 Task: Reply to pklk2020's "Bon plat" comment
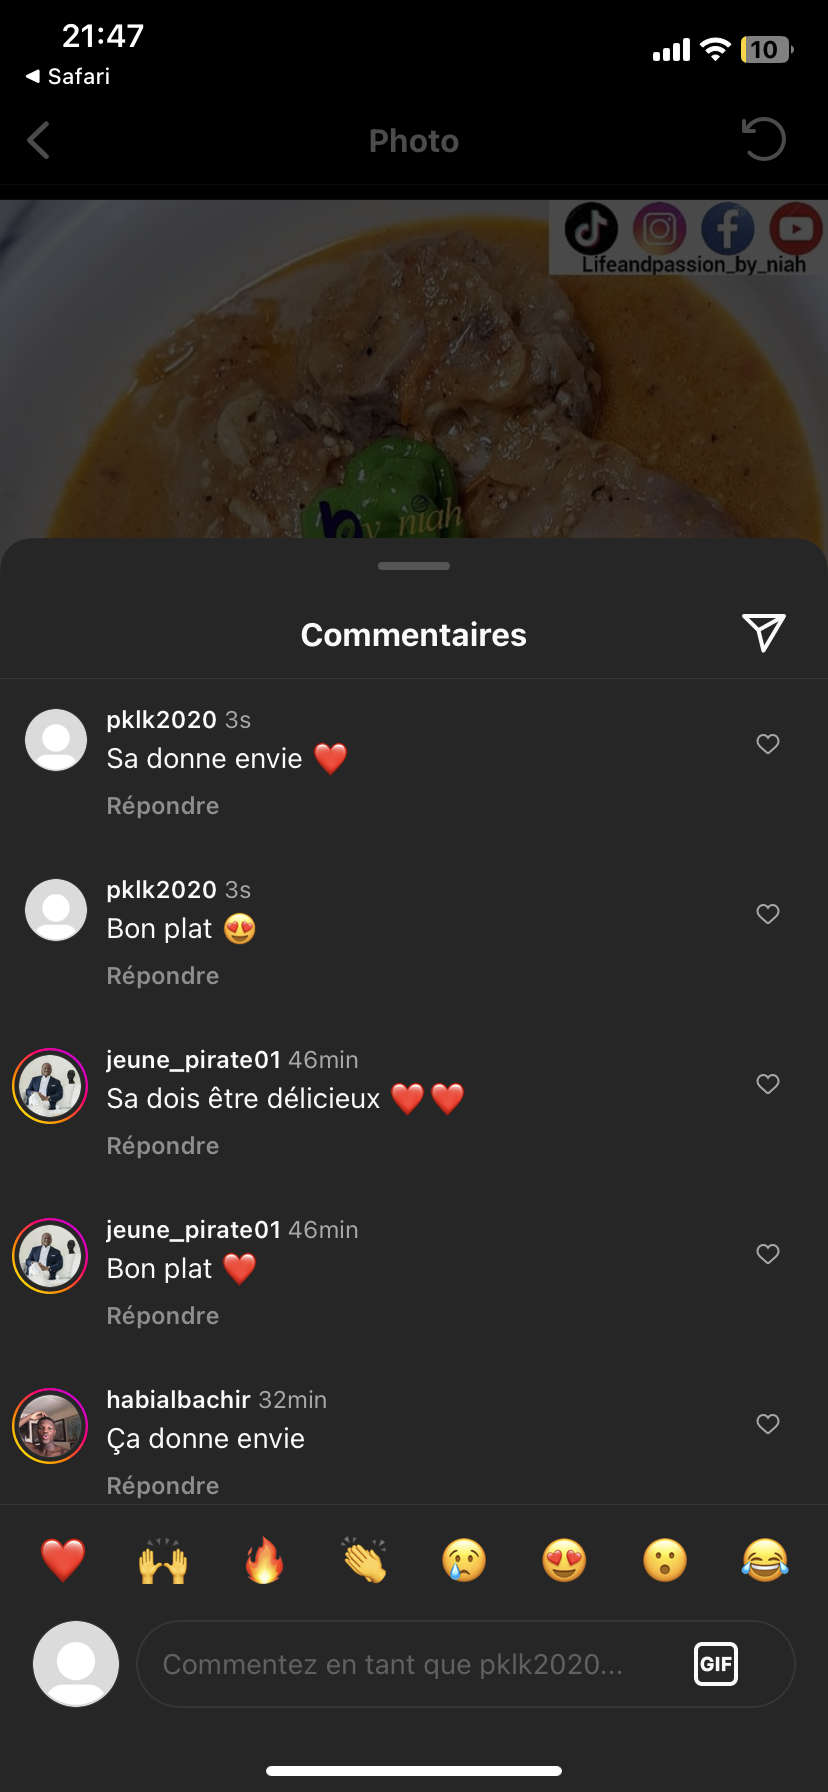click(x=163, y=976)
